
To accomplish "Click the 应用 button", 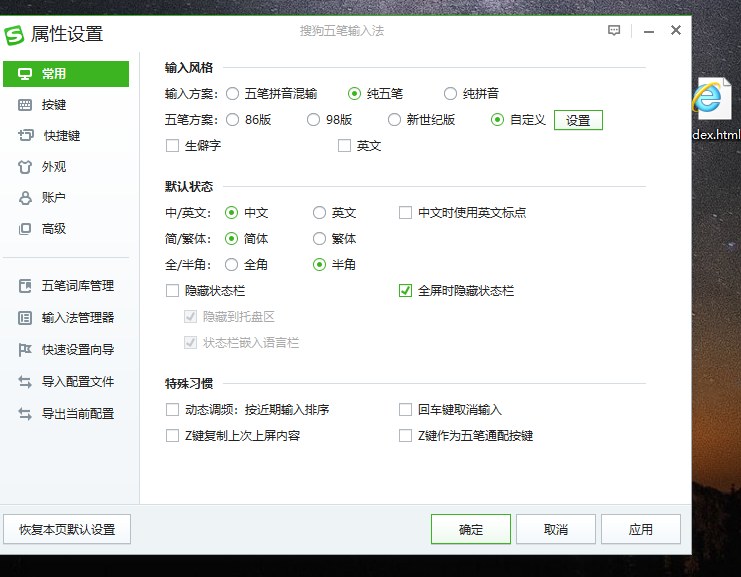I will pyautogui.click(x=641, y=529).
